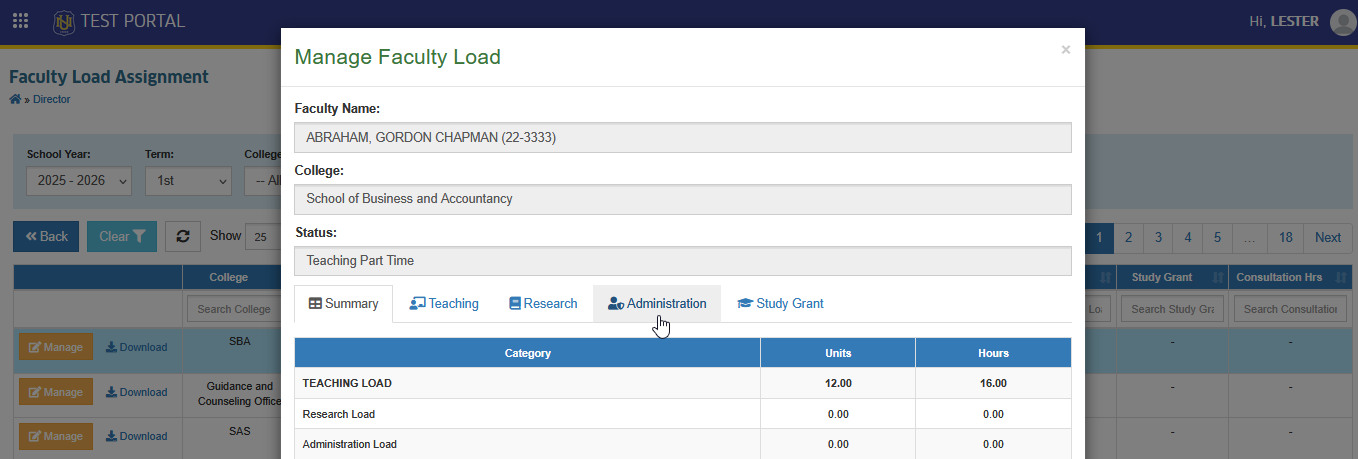Click Manage button for SAS row
The image size is (1358, 459).
(x=56, y=436)
